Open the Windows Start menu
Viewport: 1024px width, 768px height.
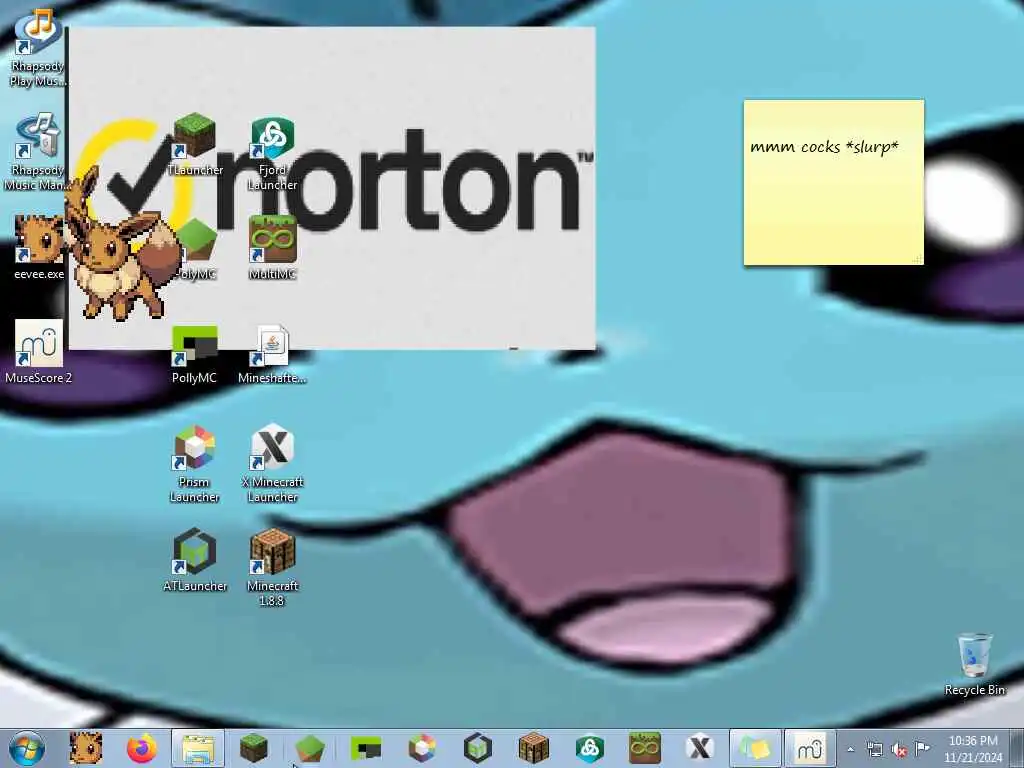[x=27, y=748]
